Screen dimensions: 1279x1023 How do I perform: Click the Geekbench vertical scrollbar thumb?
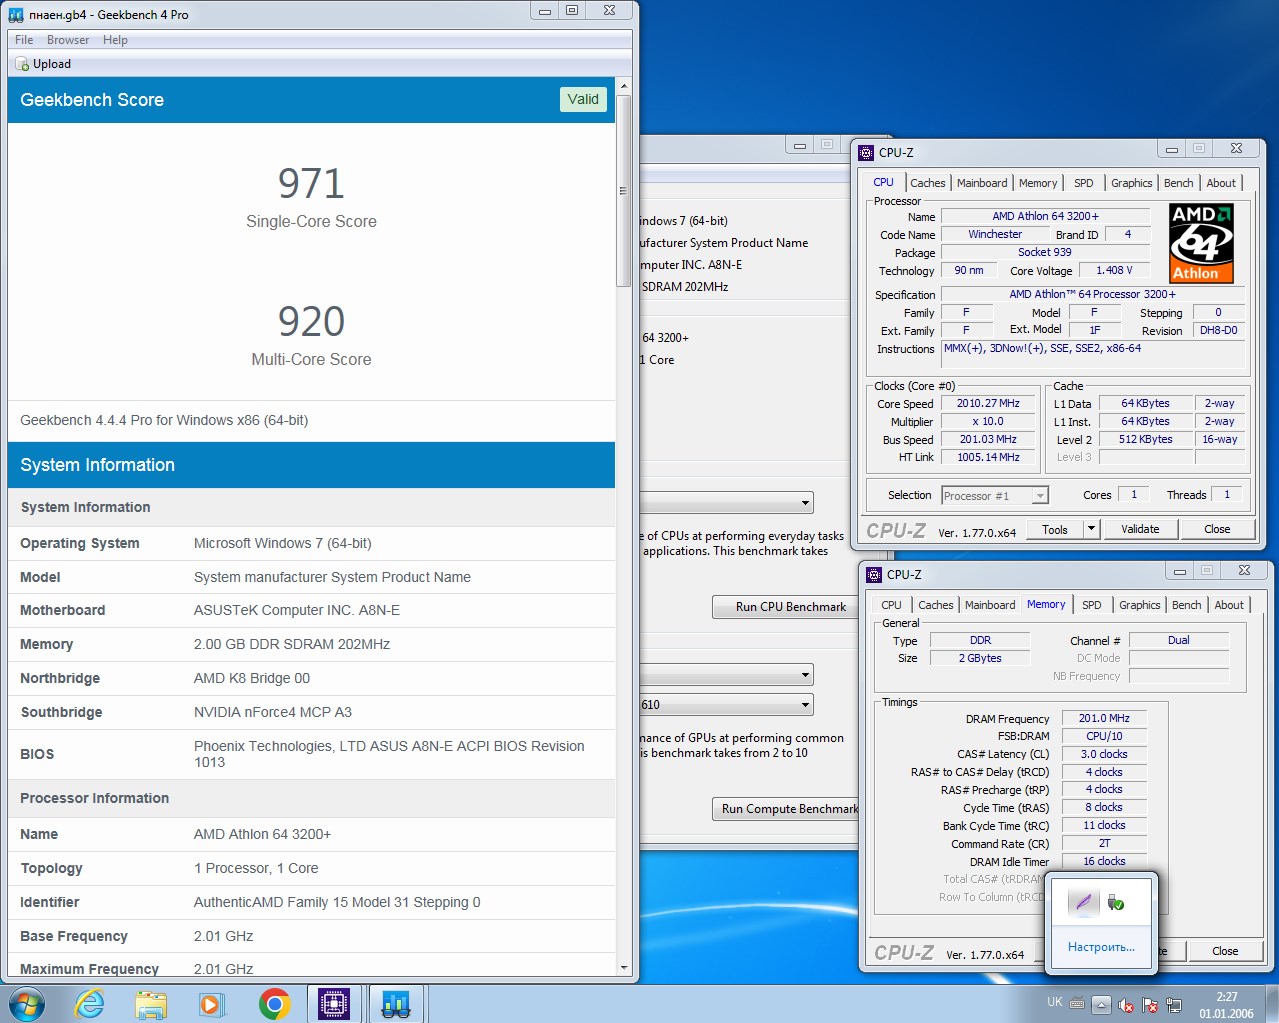pyautogui.click(x=624, y=191)
